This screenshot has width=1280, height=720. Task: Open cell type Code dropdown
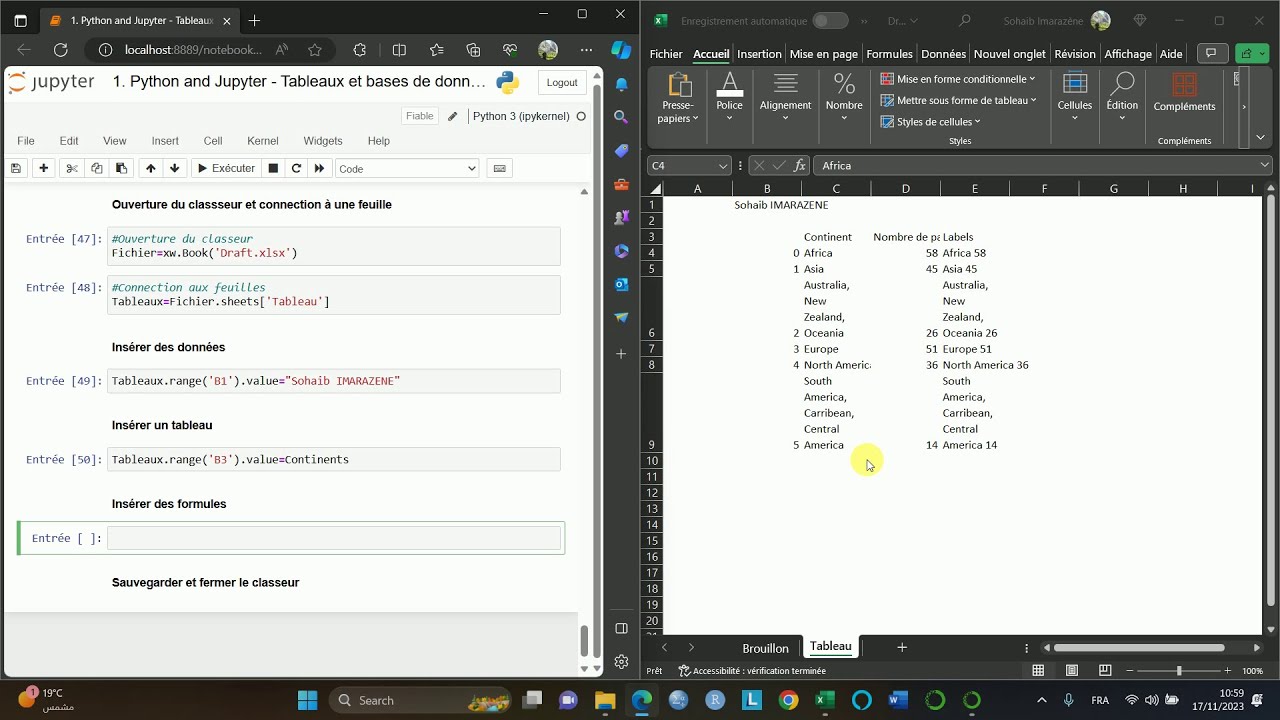(407, 169)
